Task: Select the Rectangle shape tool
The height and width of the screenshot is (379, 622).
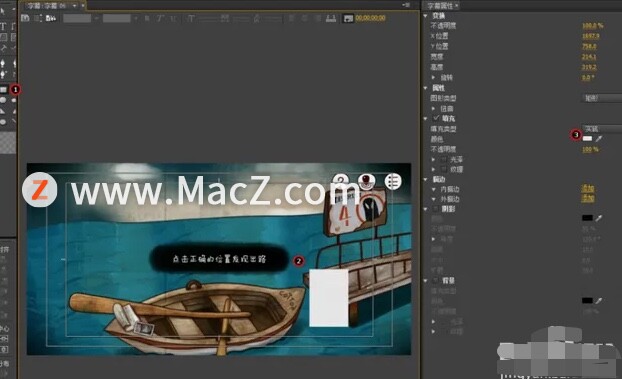Action: click(4, 90)
